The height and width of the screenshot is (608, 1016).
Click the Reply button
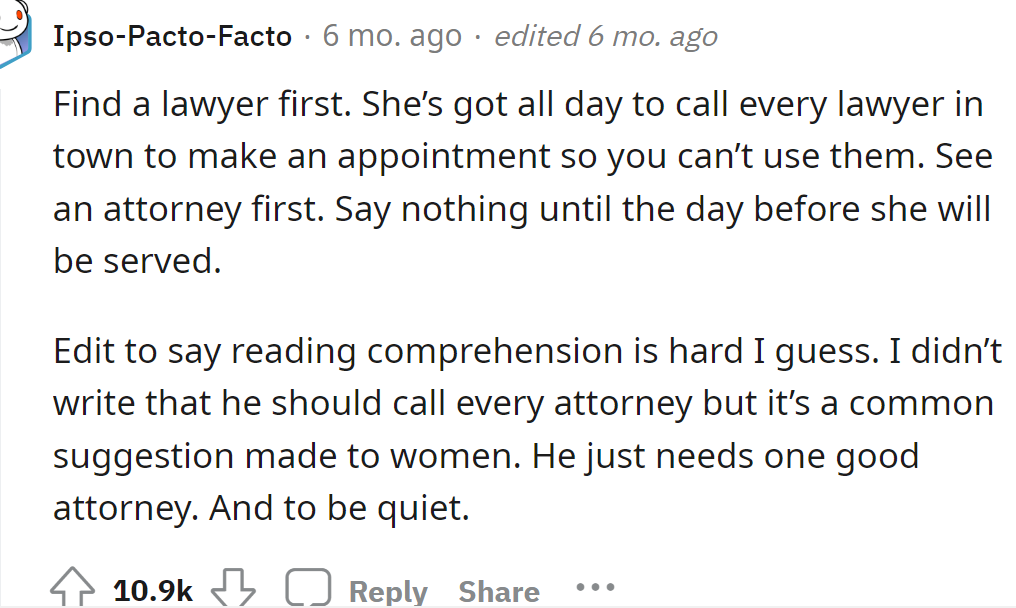tap(387, 590)
